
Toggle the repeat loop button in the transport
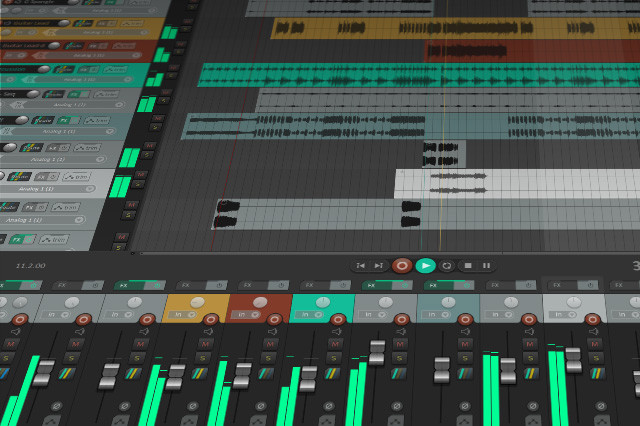coord(446,265)
